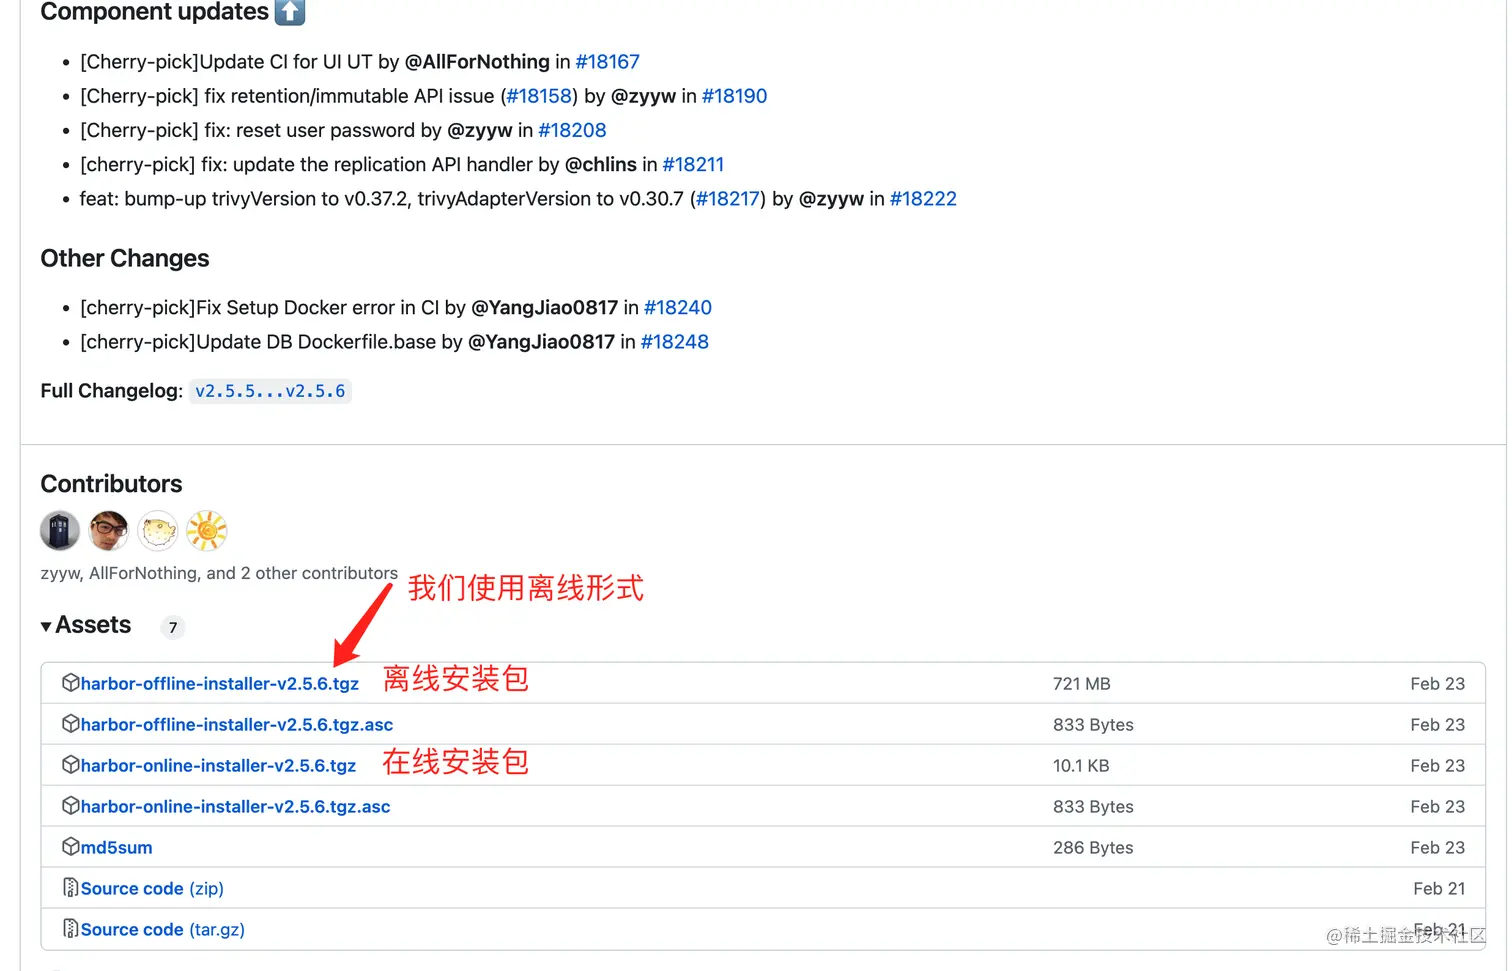Screen dimensions: 1512x971
Task: Download harbor-online-installer-v2.5.6.tgz
Action: click(218, 766)
